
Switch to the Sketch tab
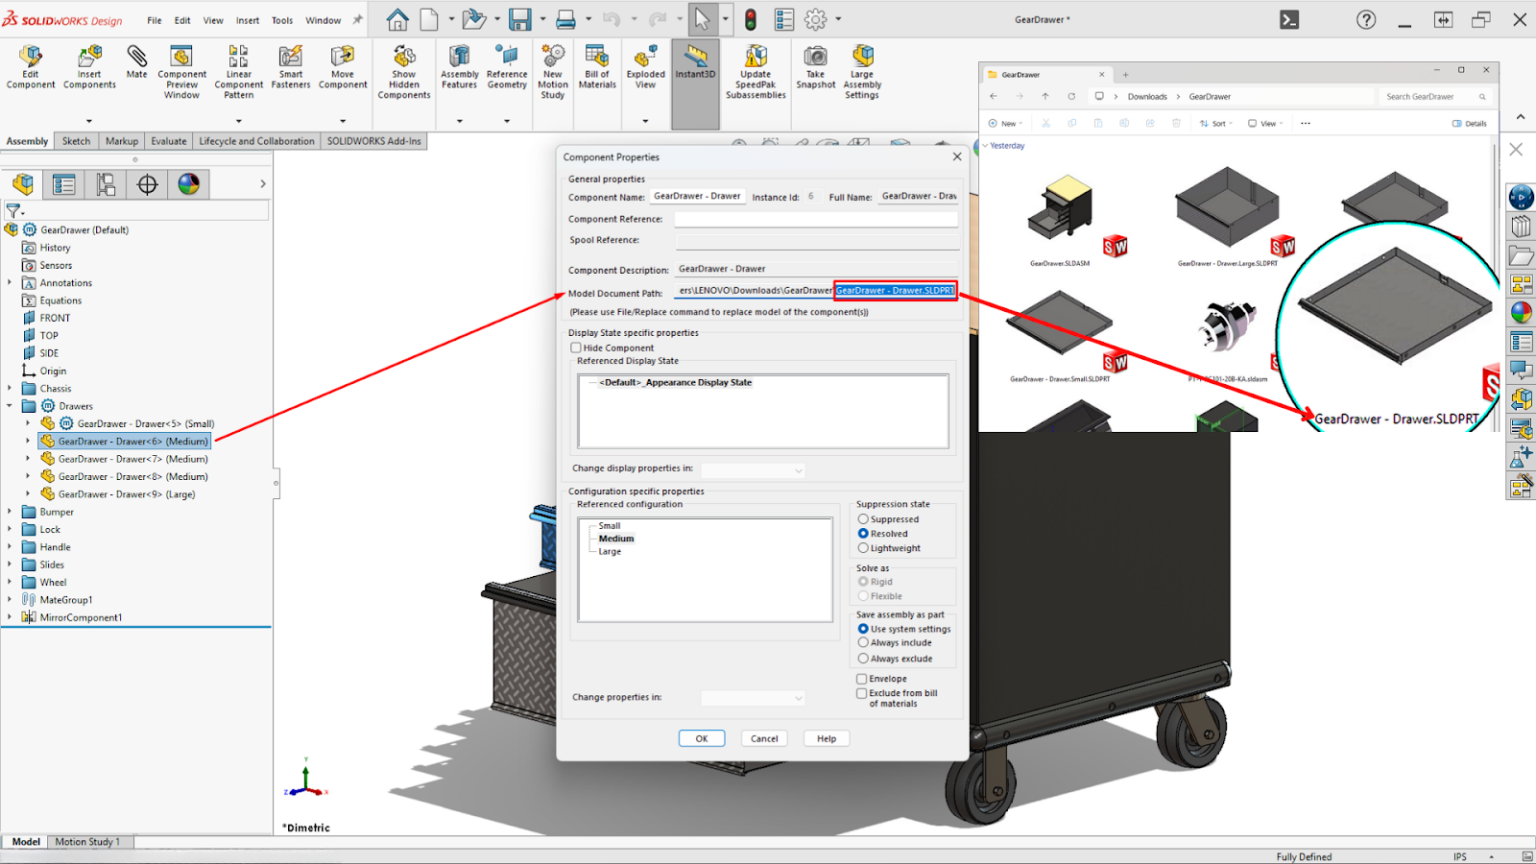click(x=76, y=141)
